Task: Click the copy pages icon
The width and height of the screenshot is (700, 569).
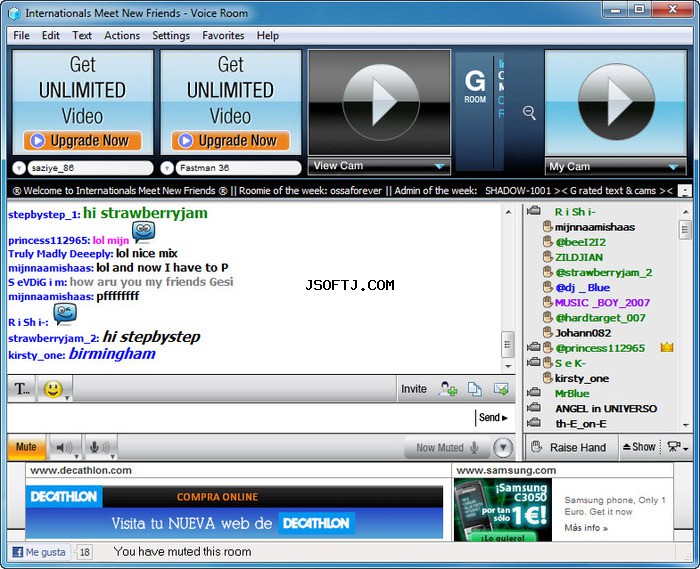Action: coord(475,389)
